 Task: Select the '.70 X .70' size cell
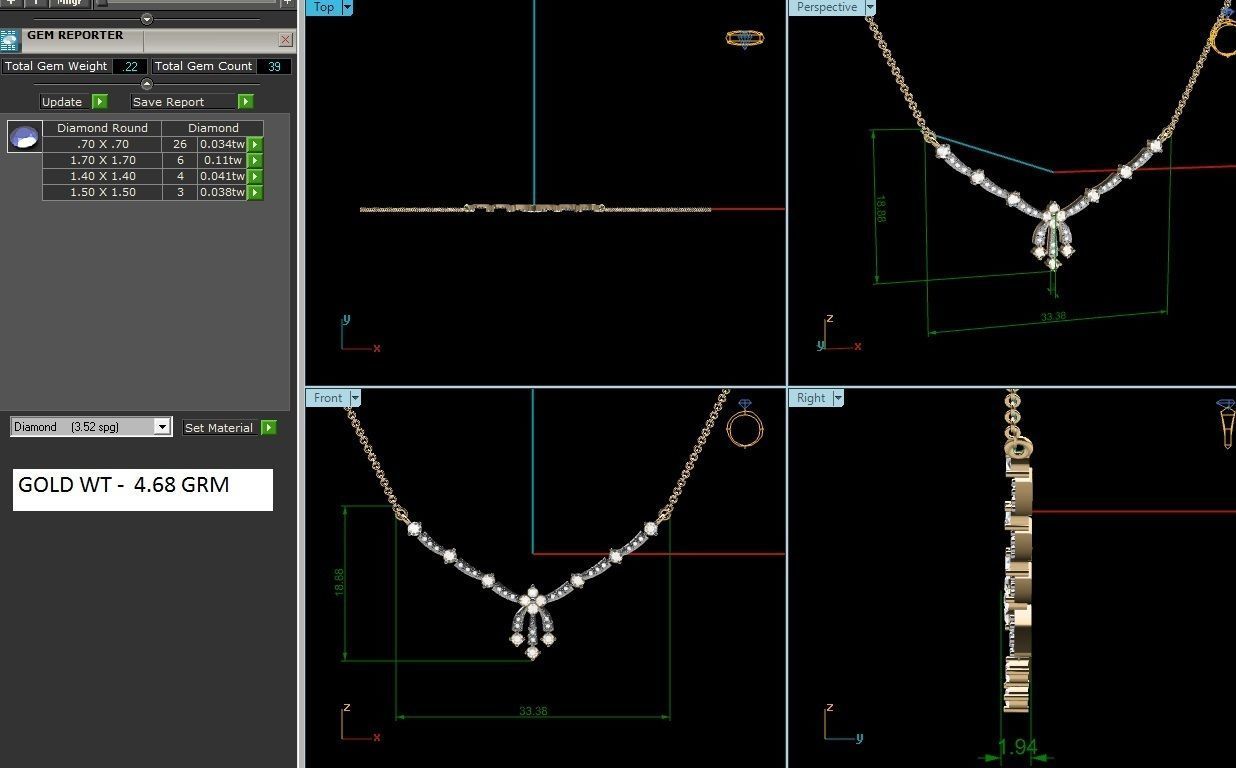click(x=103, y=144)
